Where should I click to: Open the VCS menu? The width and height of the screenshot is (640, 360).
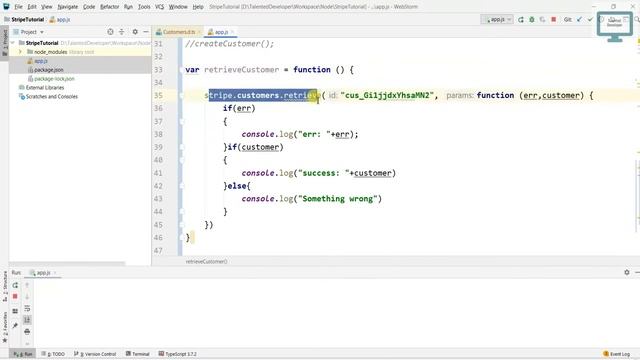[159, 7]
